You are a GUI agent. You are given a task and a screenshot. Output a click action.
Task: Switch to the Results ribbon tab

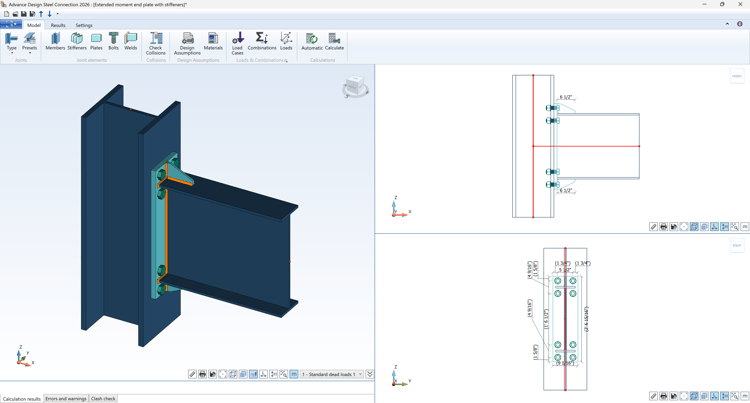58,25
